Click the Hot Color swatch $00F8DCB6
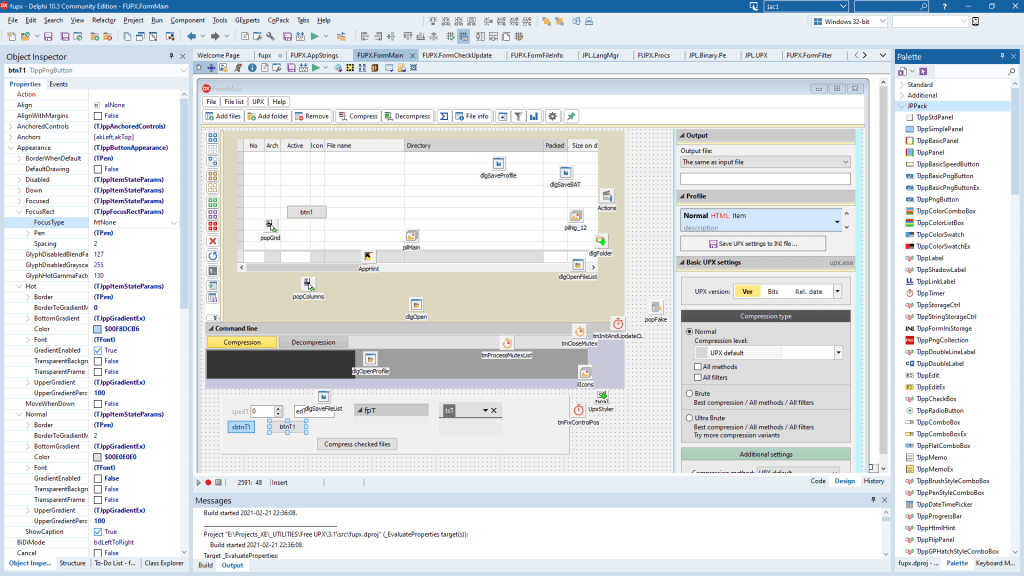Image resolution: width=1024 pixels, height=576 pixels. click(x=98, y=329)
